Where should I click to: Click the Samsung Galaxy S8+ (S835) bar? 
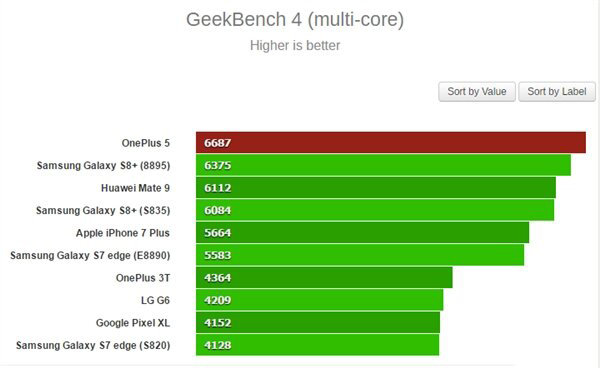pyautogui.click(x=375, y=210)
